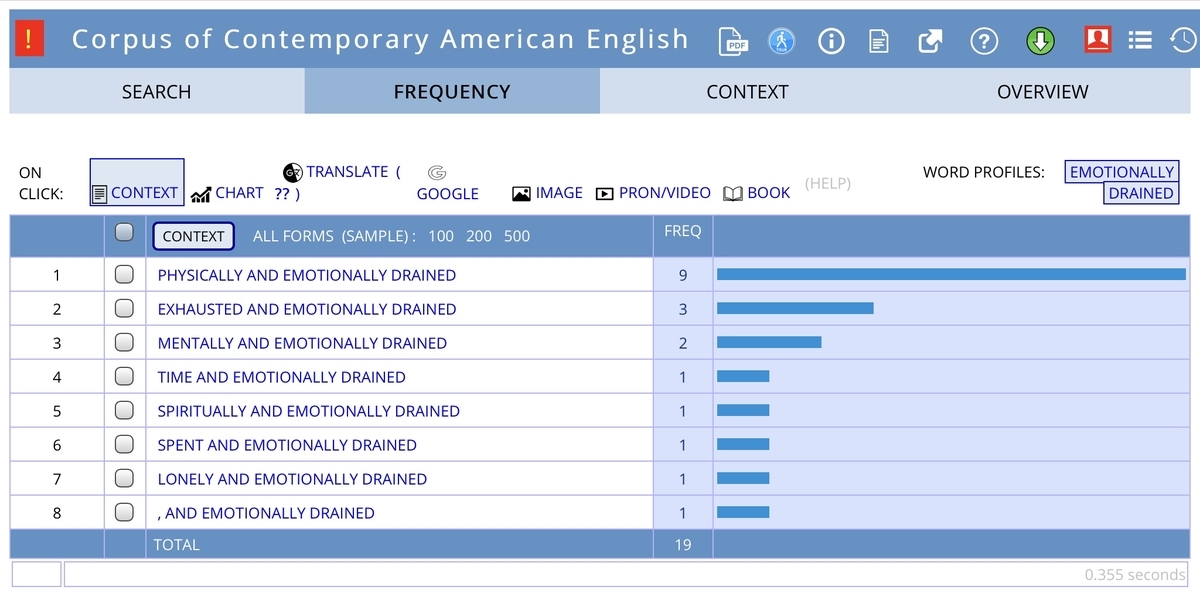Open TIME AND EMOTIONALLY DRAINED result

pyautogui.click(x=282, y=377)
